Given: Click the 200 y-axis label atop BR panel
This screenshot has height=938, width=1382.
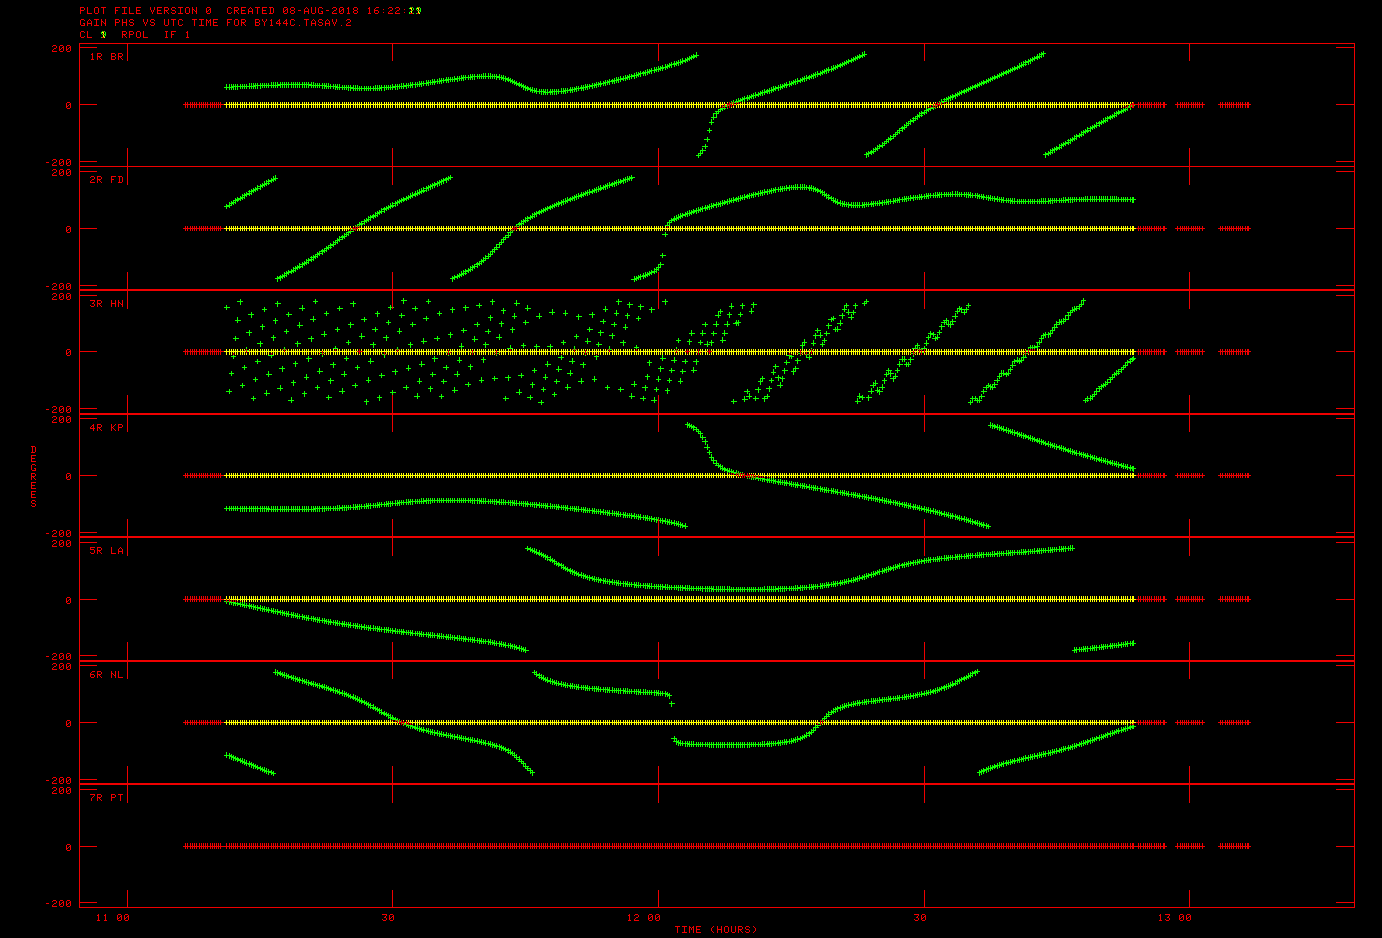Looking at the screenshot, I should (62, 48).
